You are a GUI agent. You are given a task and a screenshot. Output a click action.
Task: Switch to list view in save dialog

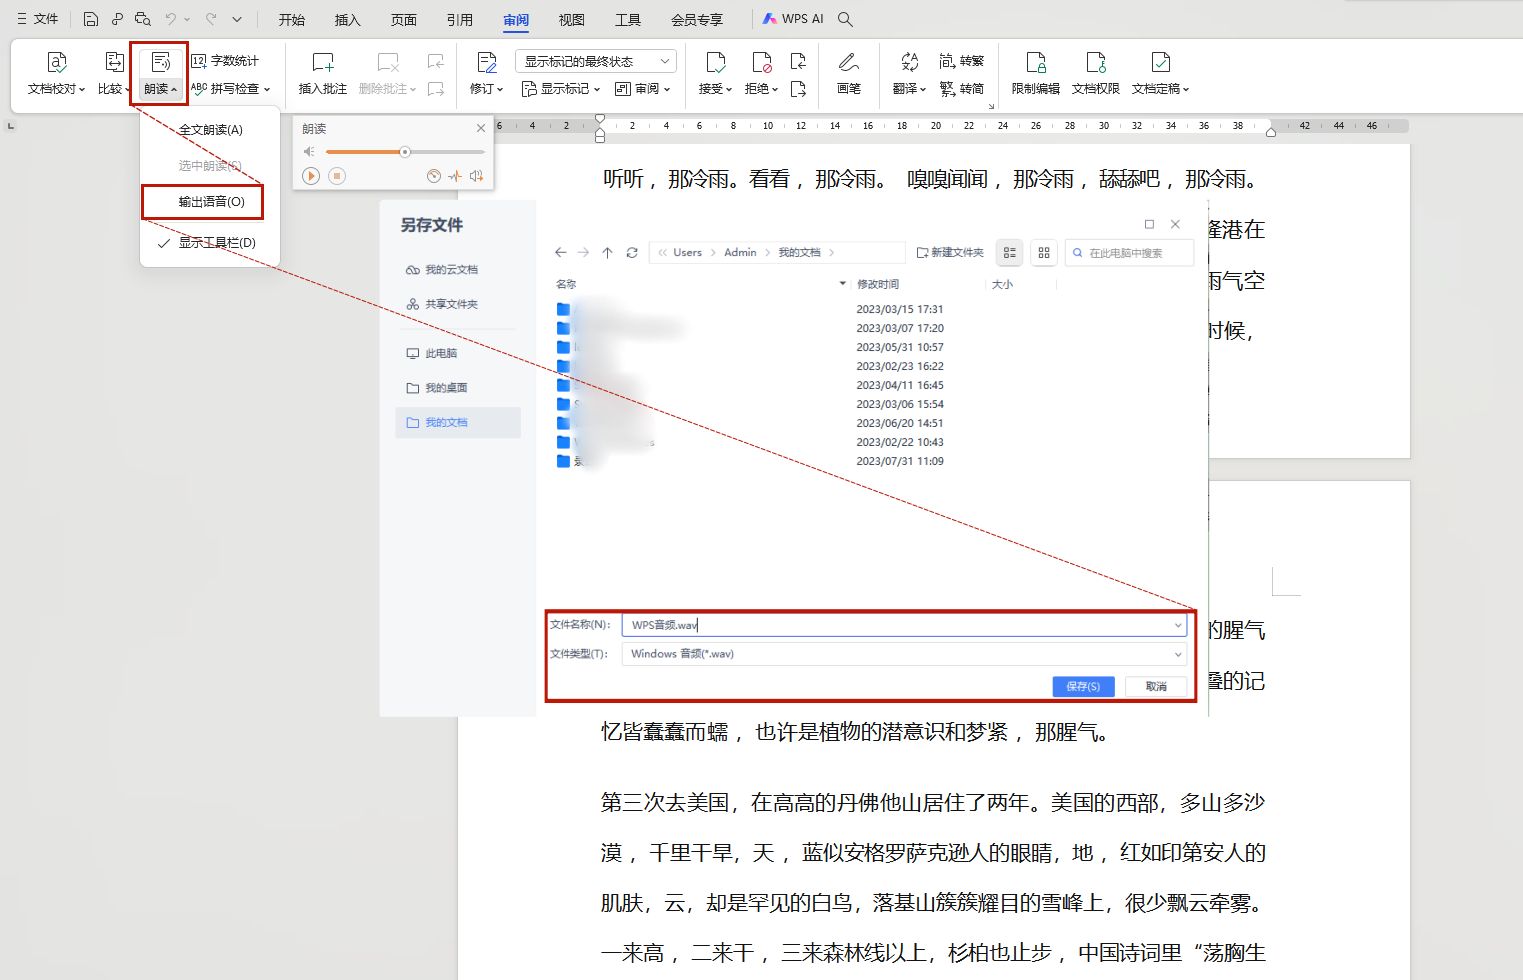(x=1010, y=253)
